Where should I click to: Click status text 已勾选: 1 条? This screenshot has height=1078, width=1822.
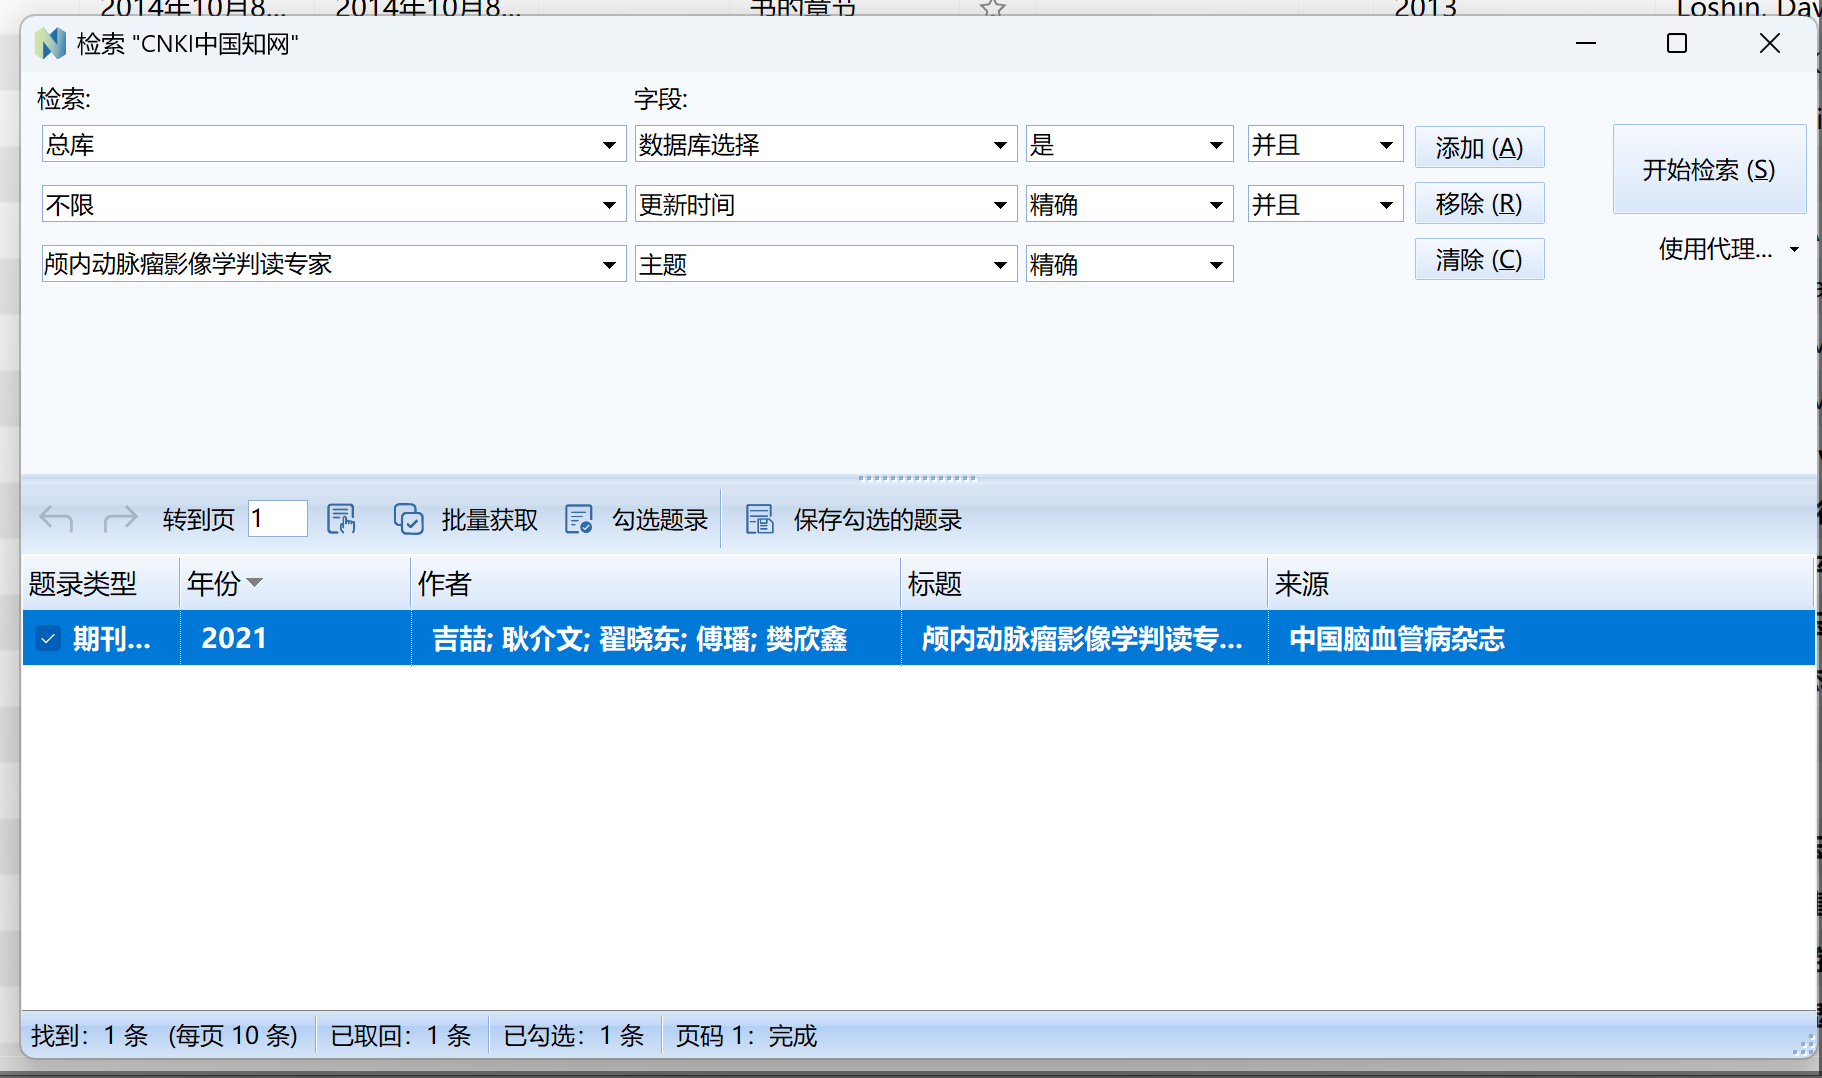574,1035
